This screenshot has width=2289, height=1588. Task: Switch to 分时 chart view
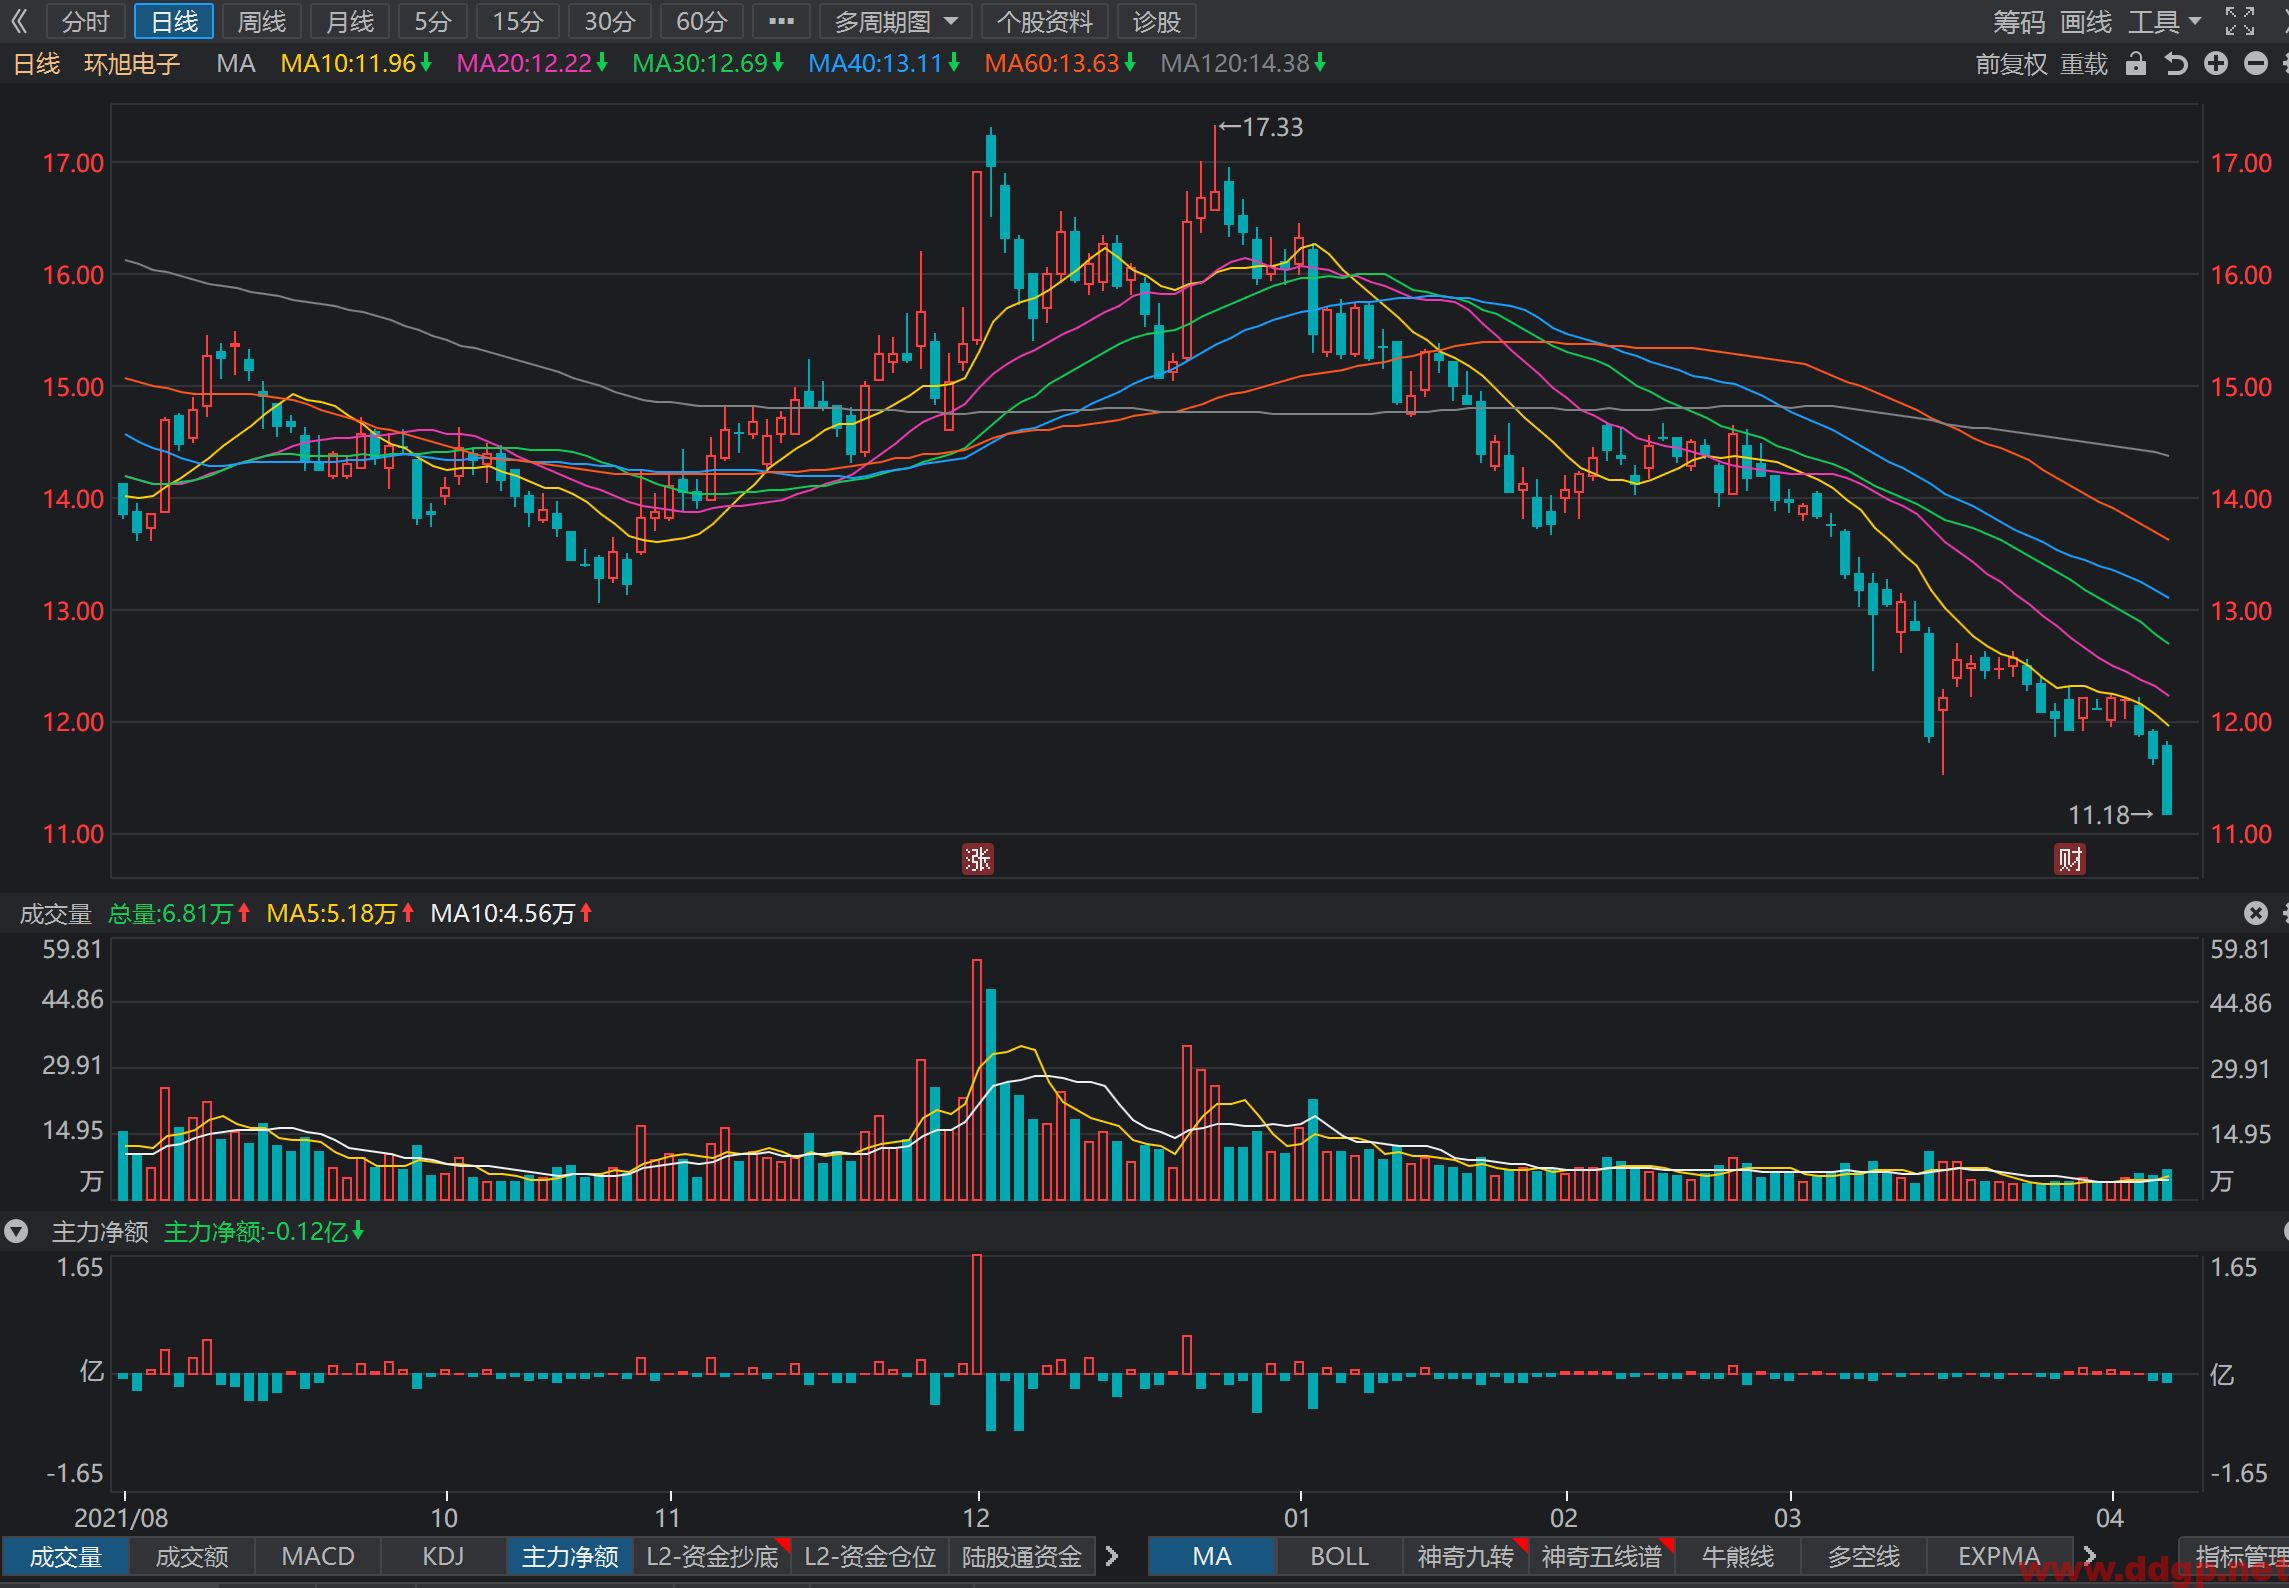pyautogui.click(x=85, y=21)
